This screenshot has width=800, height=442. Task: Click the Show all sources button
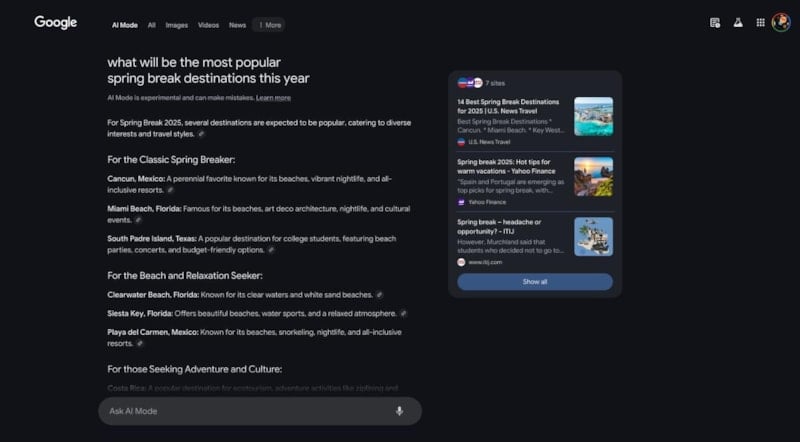point(534,282)
